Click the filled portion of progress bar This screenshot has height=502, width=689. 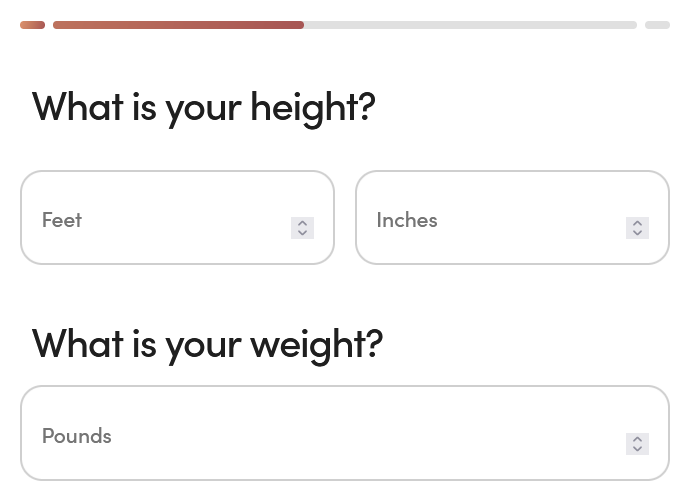click(x=178, y=25)
